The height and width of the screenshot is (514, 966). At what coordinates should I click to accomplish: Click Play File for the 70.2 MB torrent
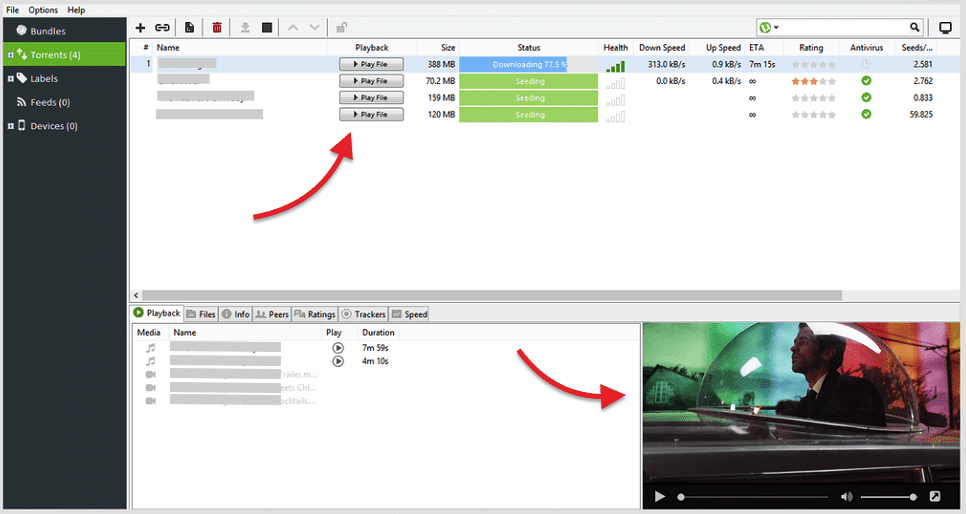371,81
